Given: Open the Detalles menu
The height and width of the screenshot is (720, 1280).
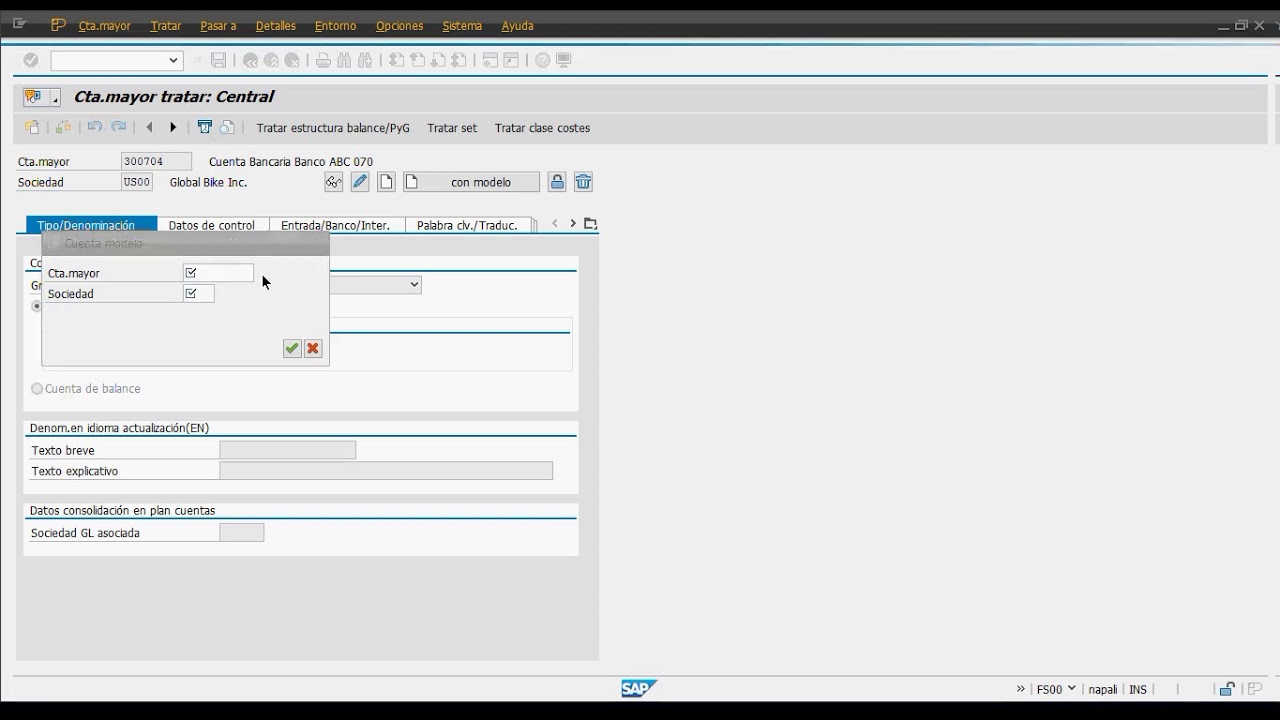Looking at the screenshot, I should 276,26.
